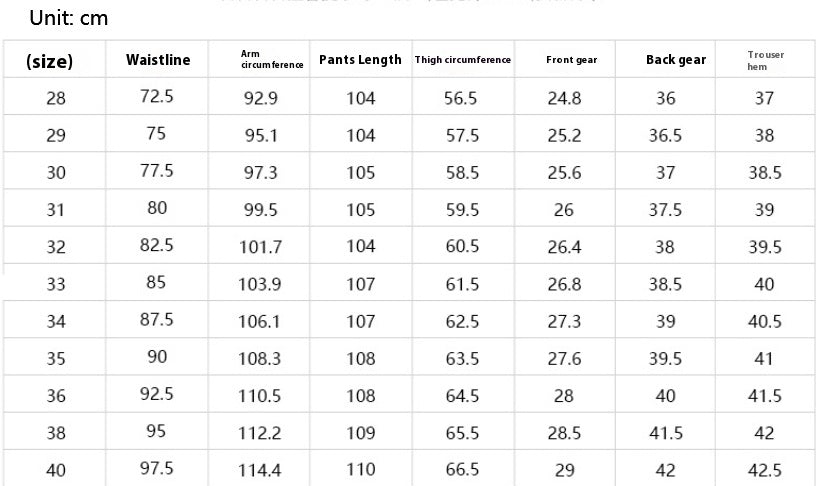Select the Thigh circumference header cell
Viewport: 816px width, 486px height.
[463, 60]
